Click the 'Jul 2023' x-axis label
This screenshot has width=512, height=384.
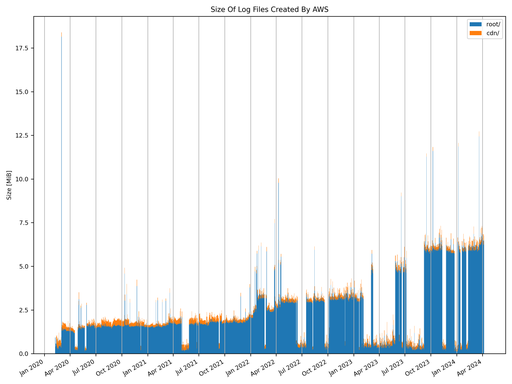coord(393,367)
